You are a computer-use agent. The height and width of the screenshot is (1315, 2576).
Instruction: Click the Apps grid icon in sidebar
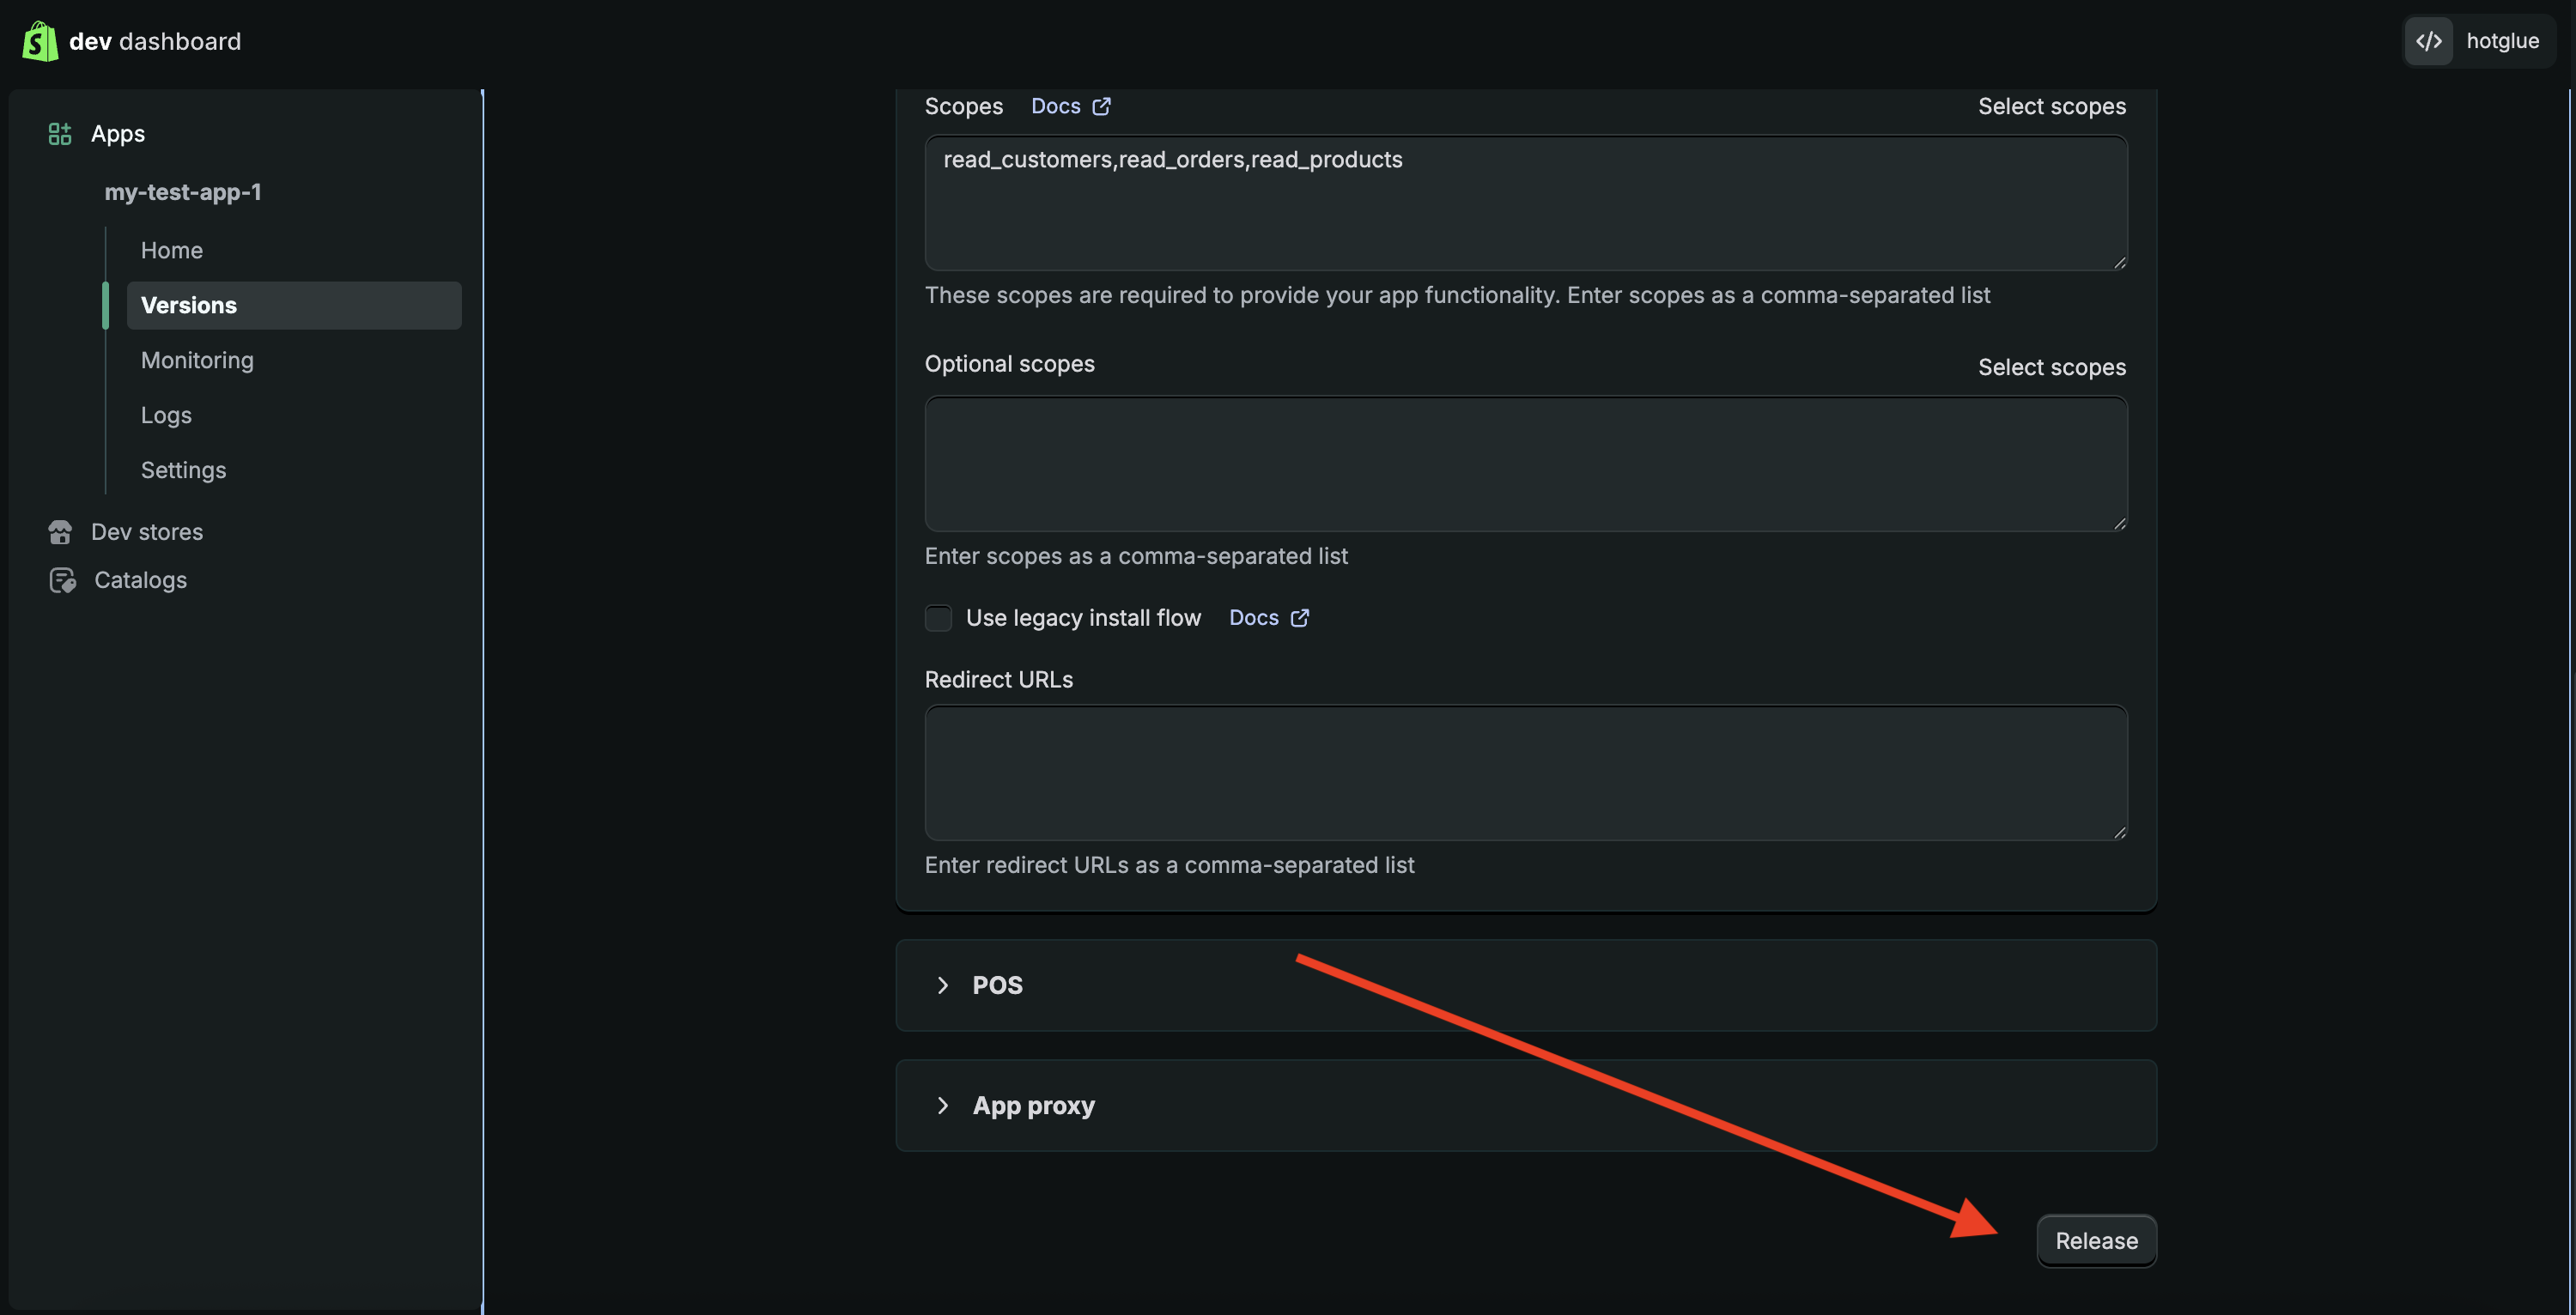click(60, 133)
